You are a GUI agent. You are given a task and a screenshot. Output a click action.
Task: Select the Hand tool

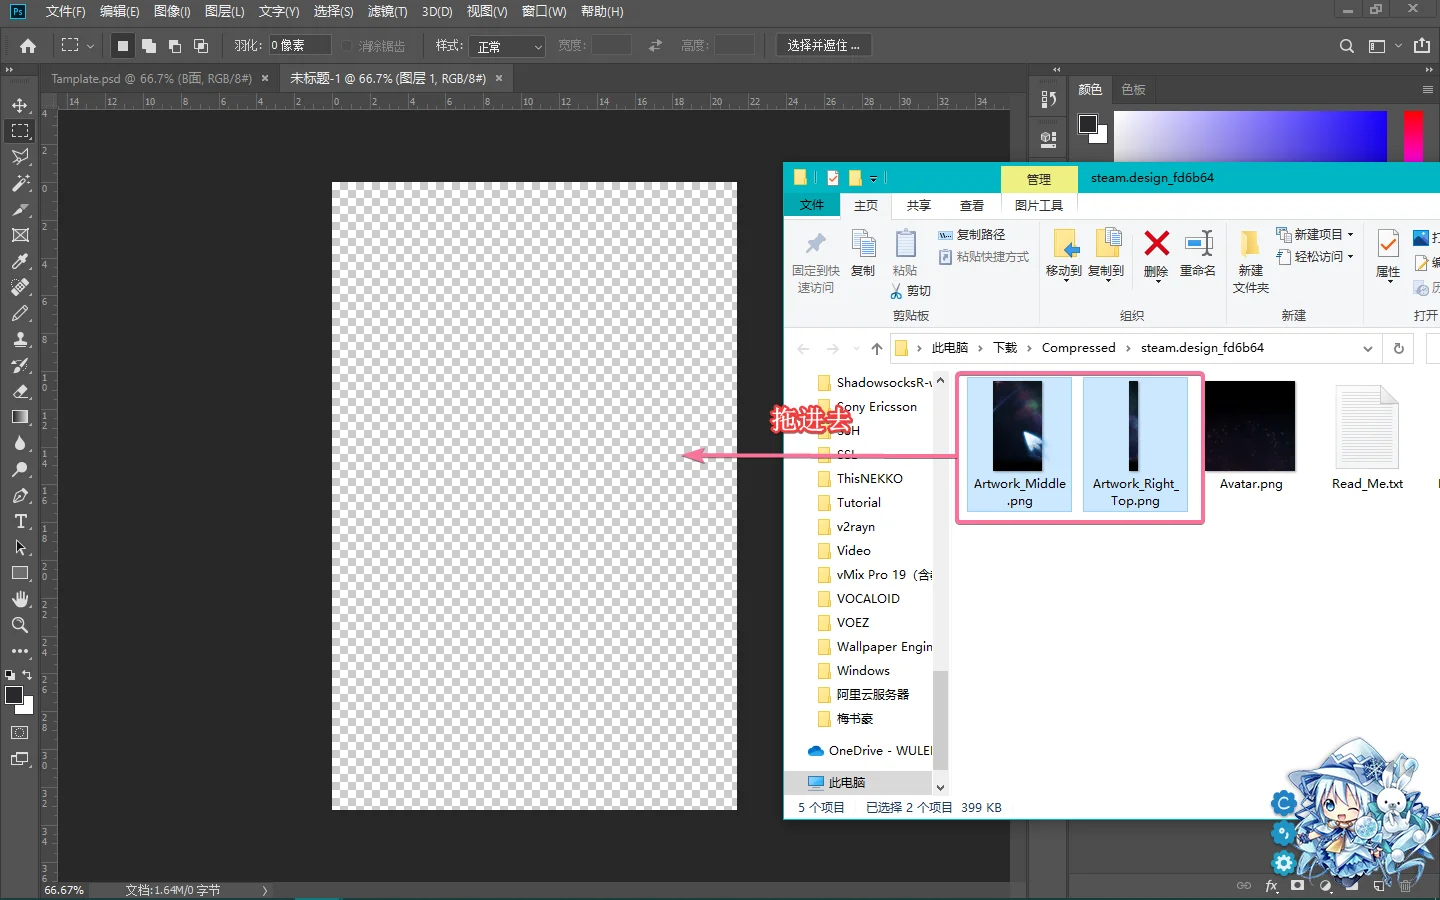[20, 599]
